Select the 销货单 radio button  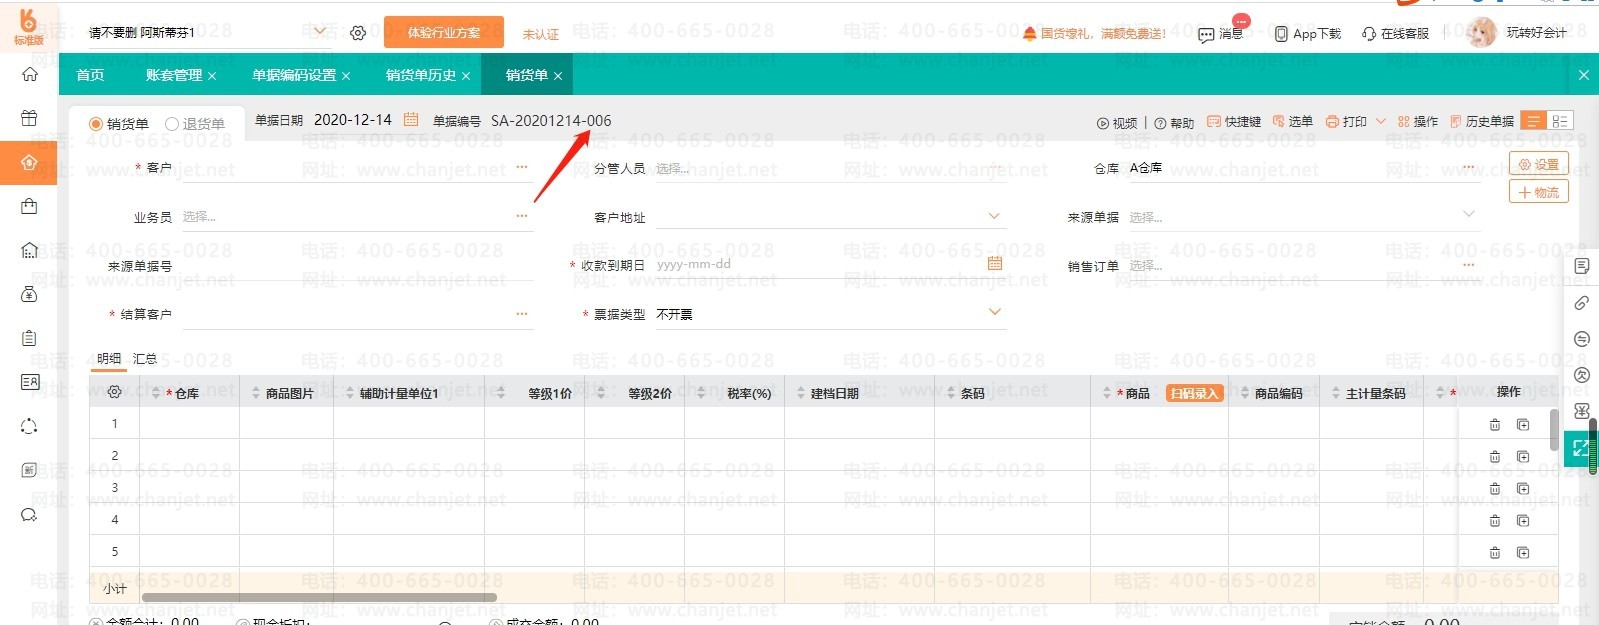pyautogui.click(x=96, y=124)
